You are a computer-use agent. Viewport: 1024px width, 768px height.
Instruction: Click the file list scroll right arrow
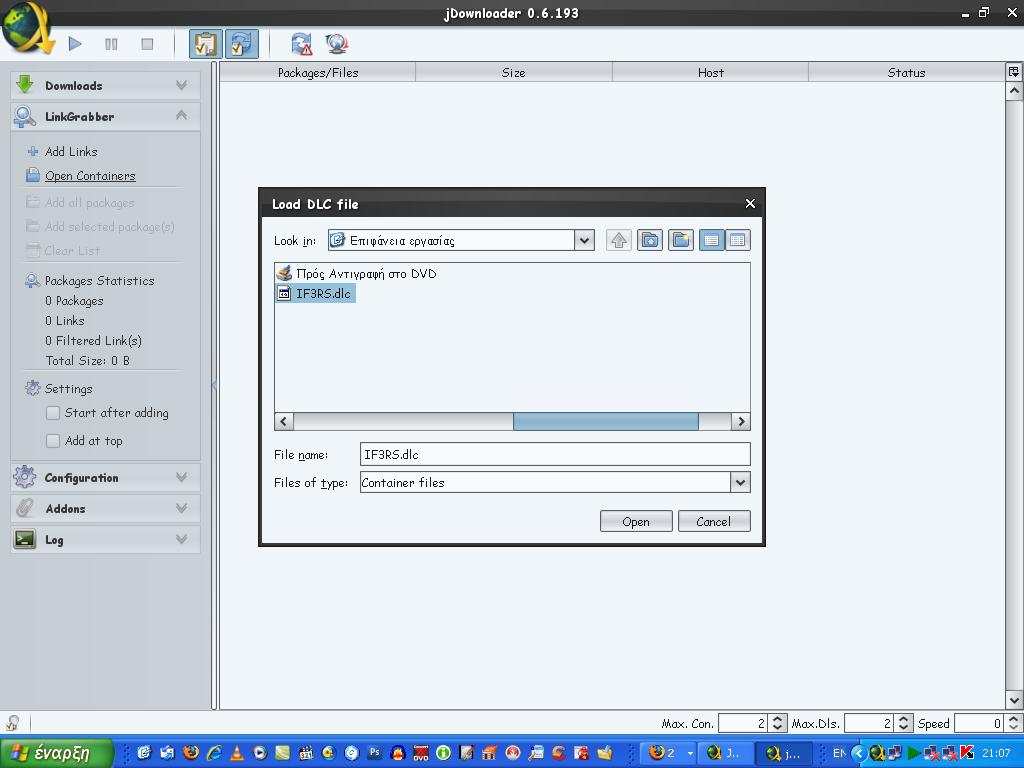(x=741, y=421)
